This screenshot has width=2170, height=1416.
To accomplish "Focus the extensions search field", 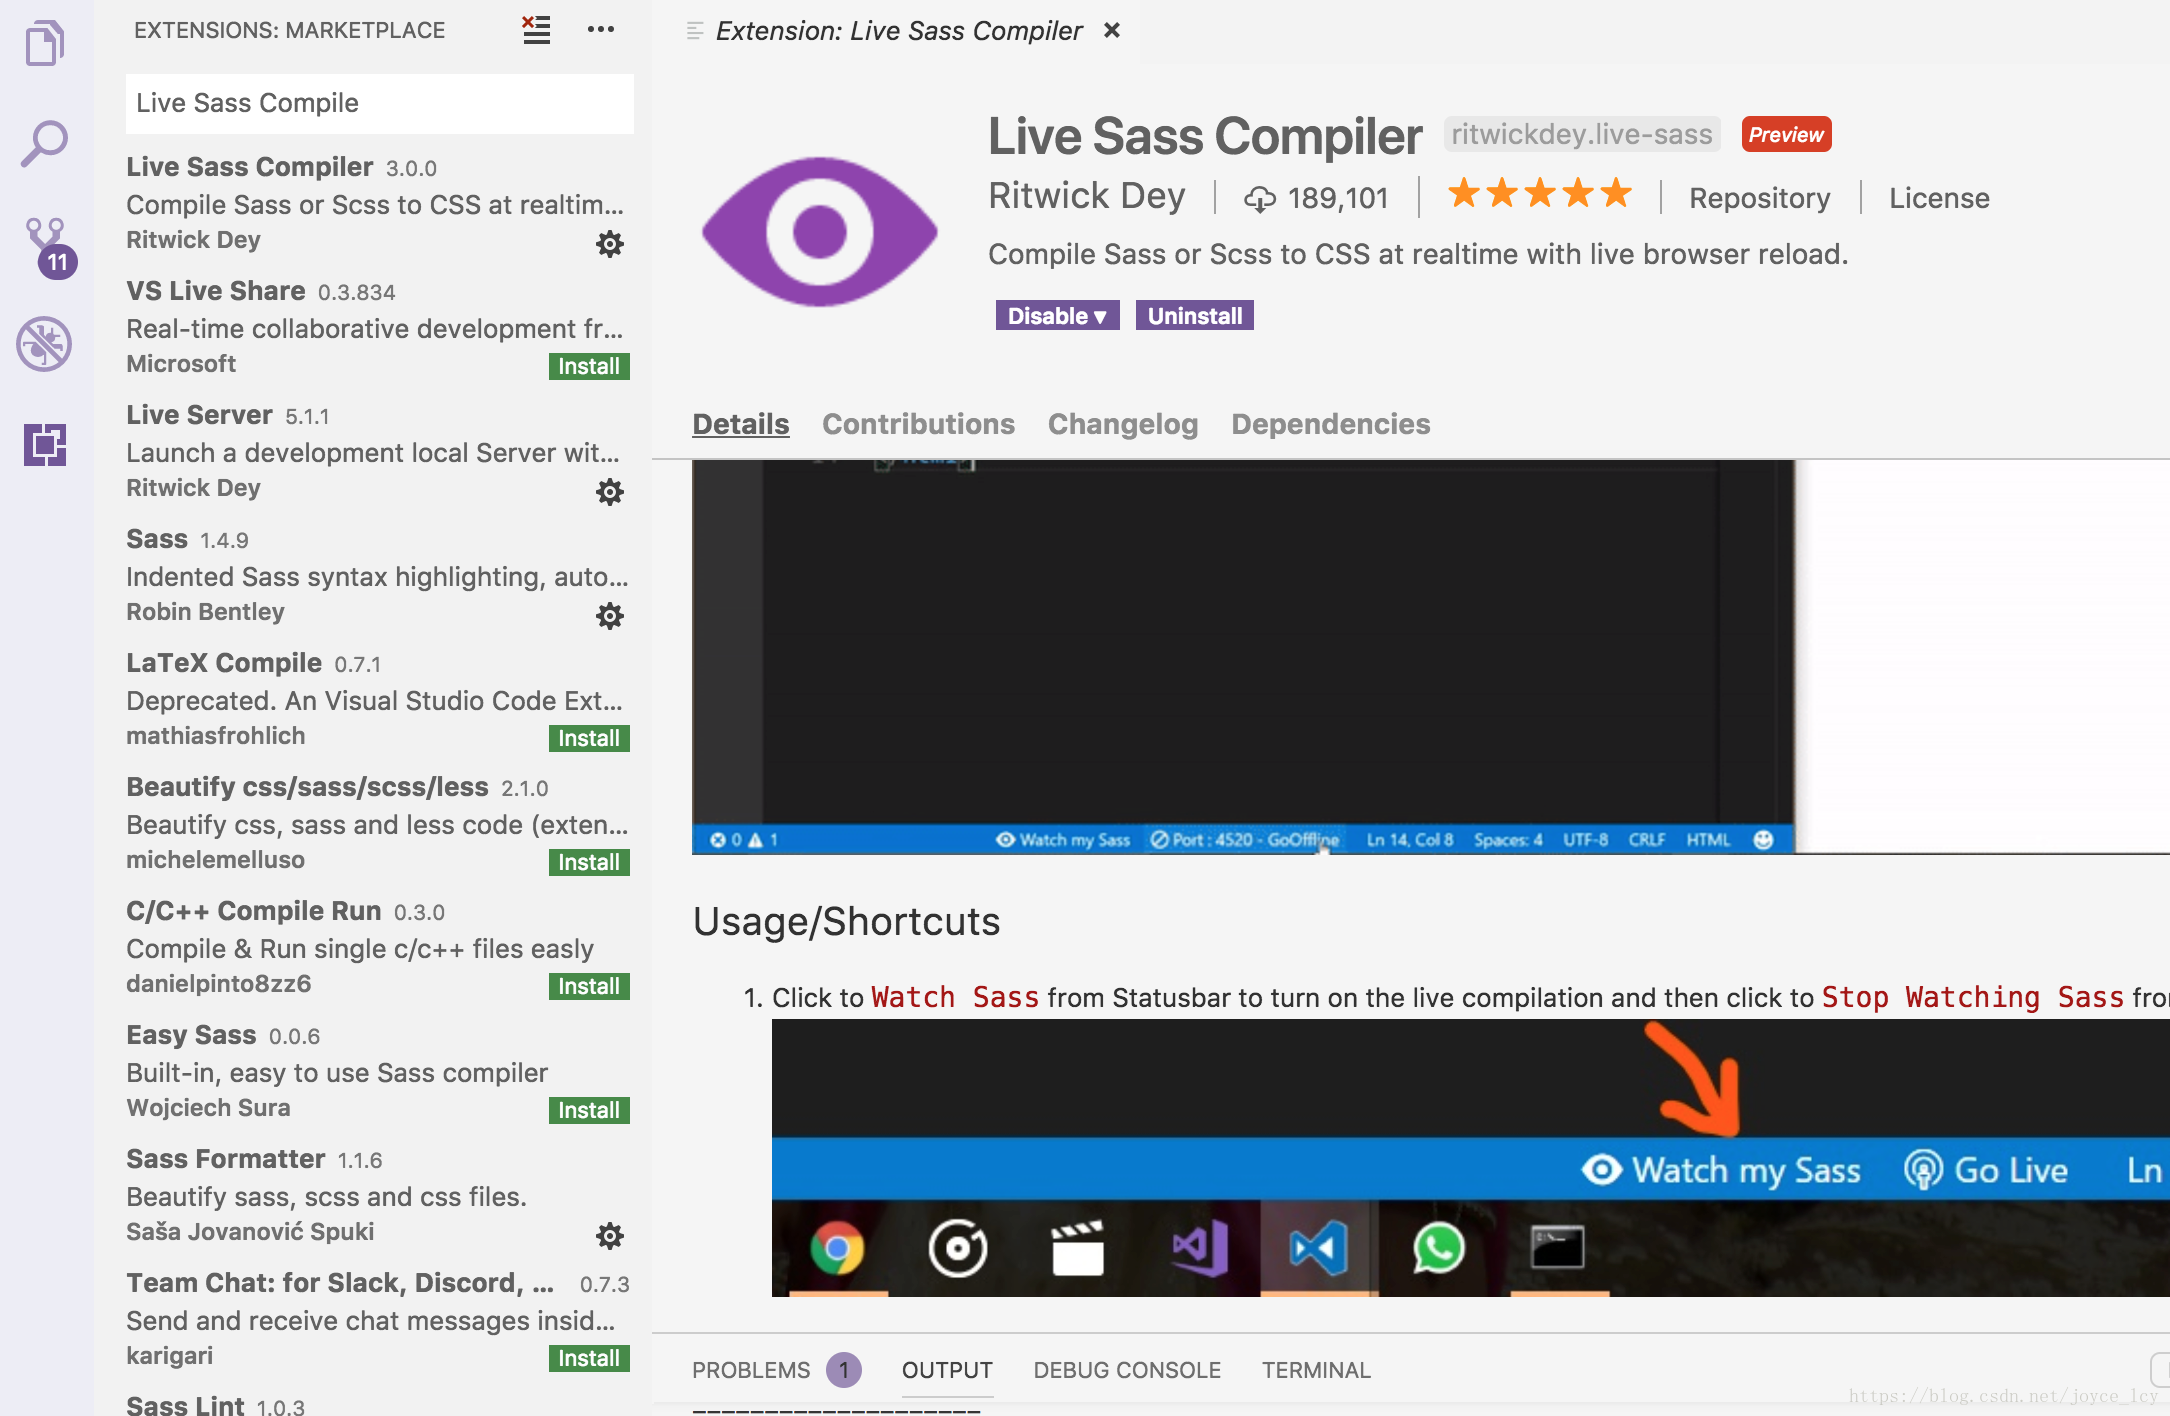I will [379, 103].
